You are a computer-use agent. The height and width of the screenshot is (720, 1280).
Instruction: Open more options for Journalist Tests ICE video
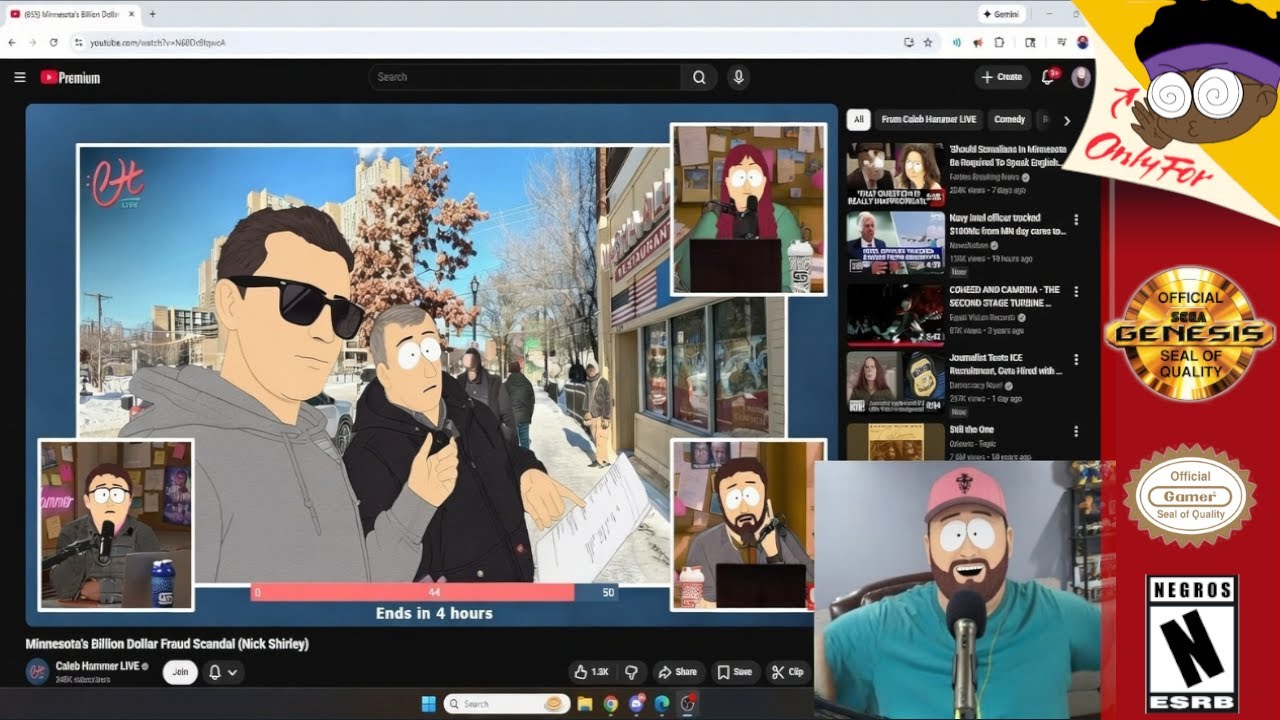(1076, 360)
